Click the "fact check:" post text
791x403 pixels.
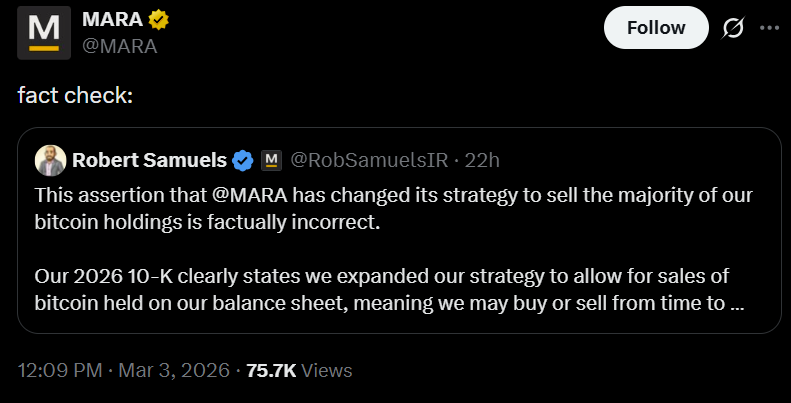click(75, 96)
